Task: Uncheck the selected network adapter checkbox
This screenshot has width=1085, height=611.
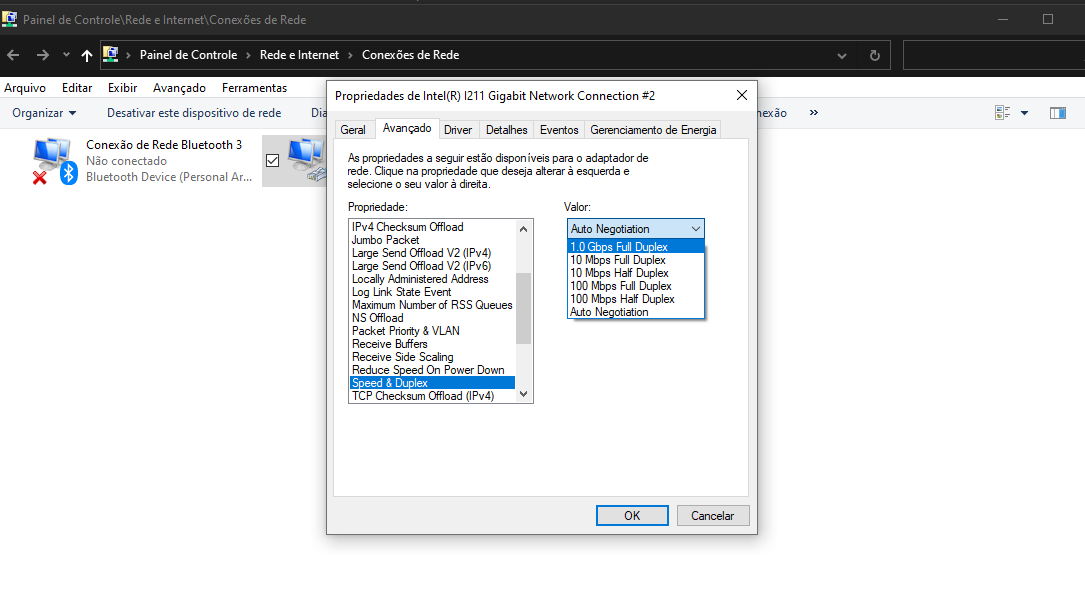Action: [273, 161]
